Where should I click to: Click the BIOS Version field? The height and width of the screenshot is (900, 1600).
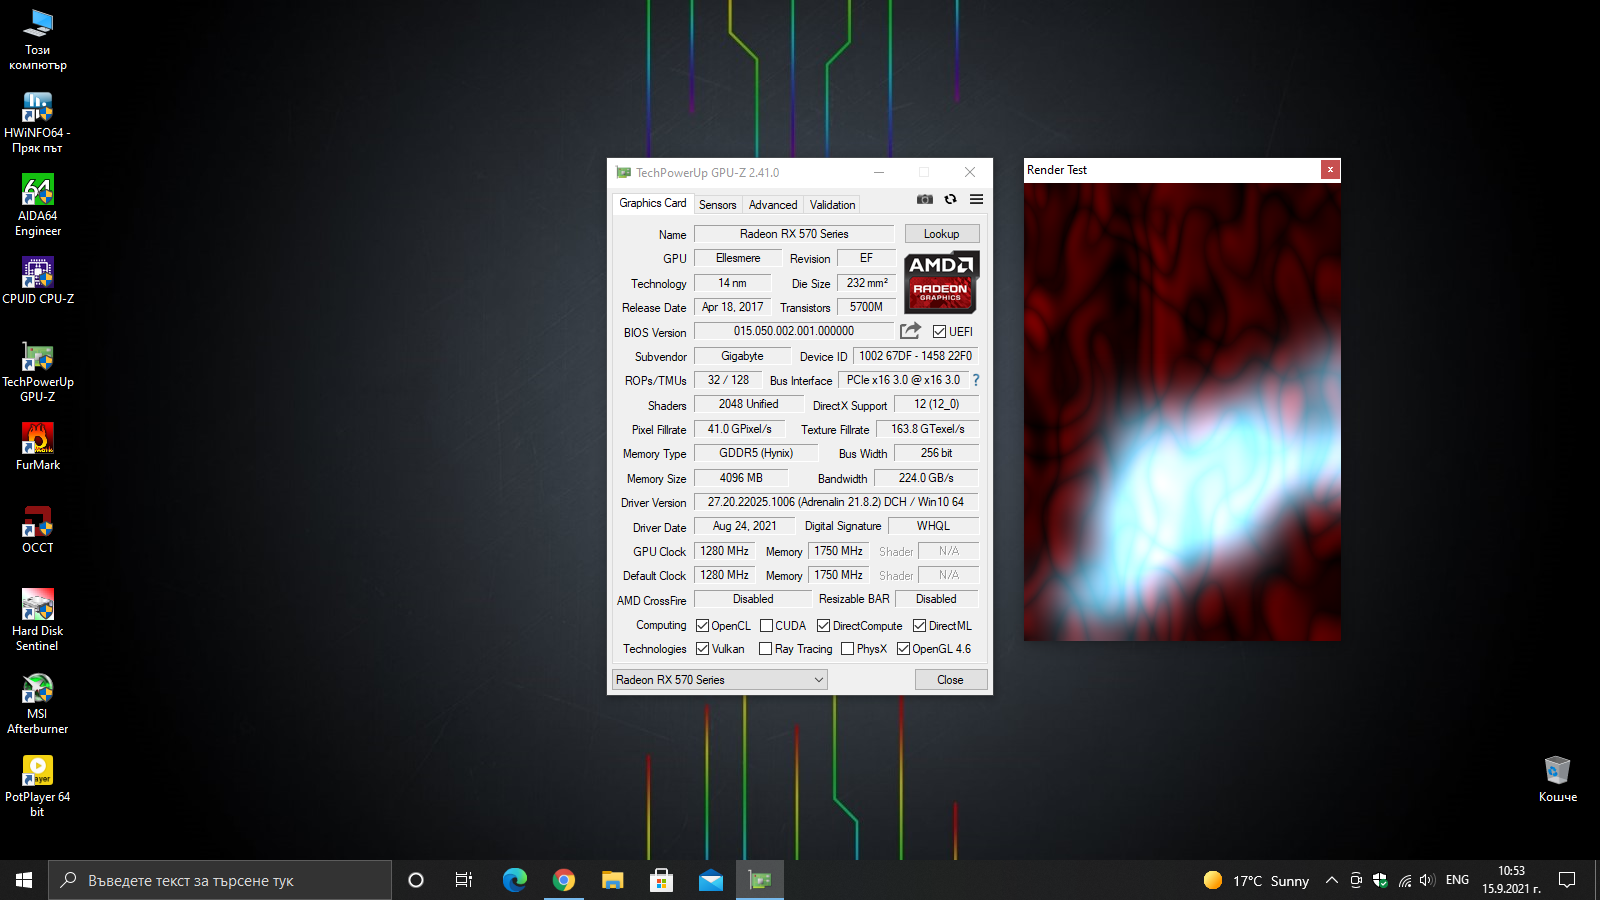pyautogui.click(x=794, y=331)
